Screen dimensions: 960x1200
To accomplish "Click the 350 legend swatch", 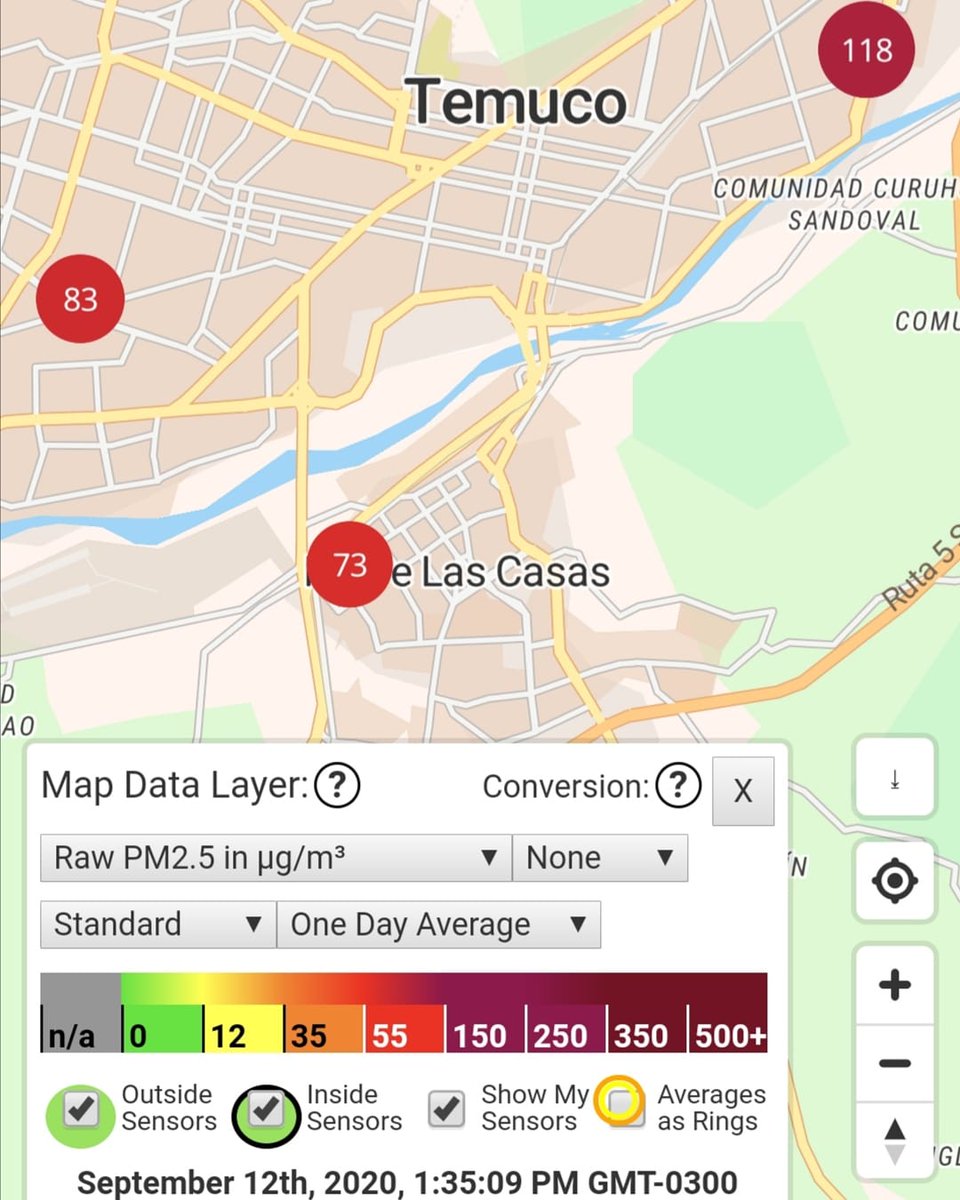I will [648, 1028].
